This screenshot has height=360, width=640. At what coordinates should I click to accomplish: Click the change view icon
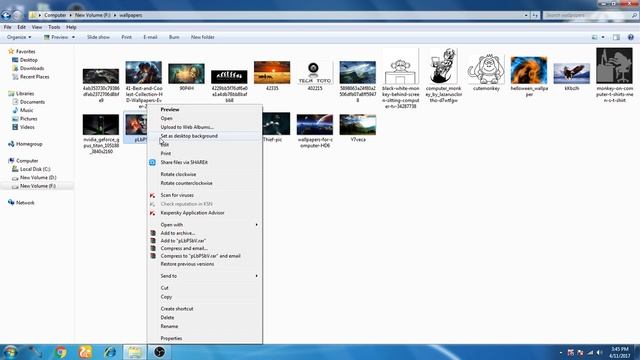coord(595,37)
